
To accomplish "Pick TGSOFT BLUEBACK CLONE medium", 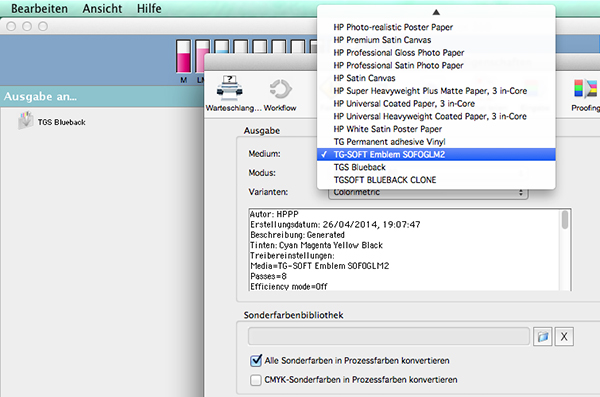I will click(436, 180).
